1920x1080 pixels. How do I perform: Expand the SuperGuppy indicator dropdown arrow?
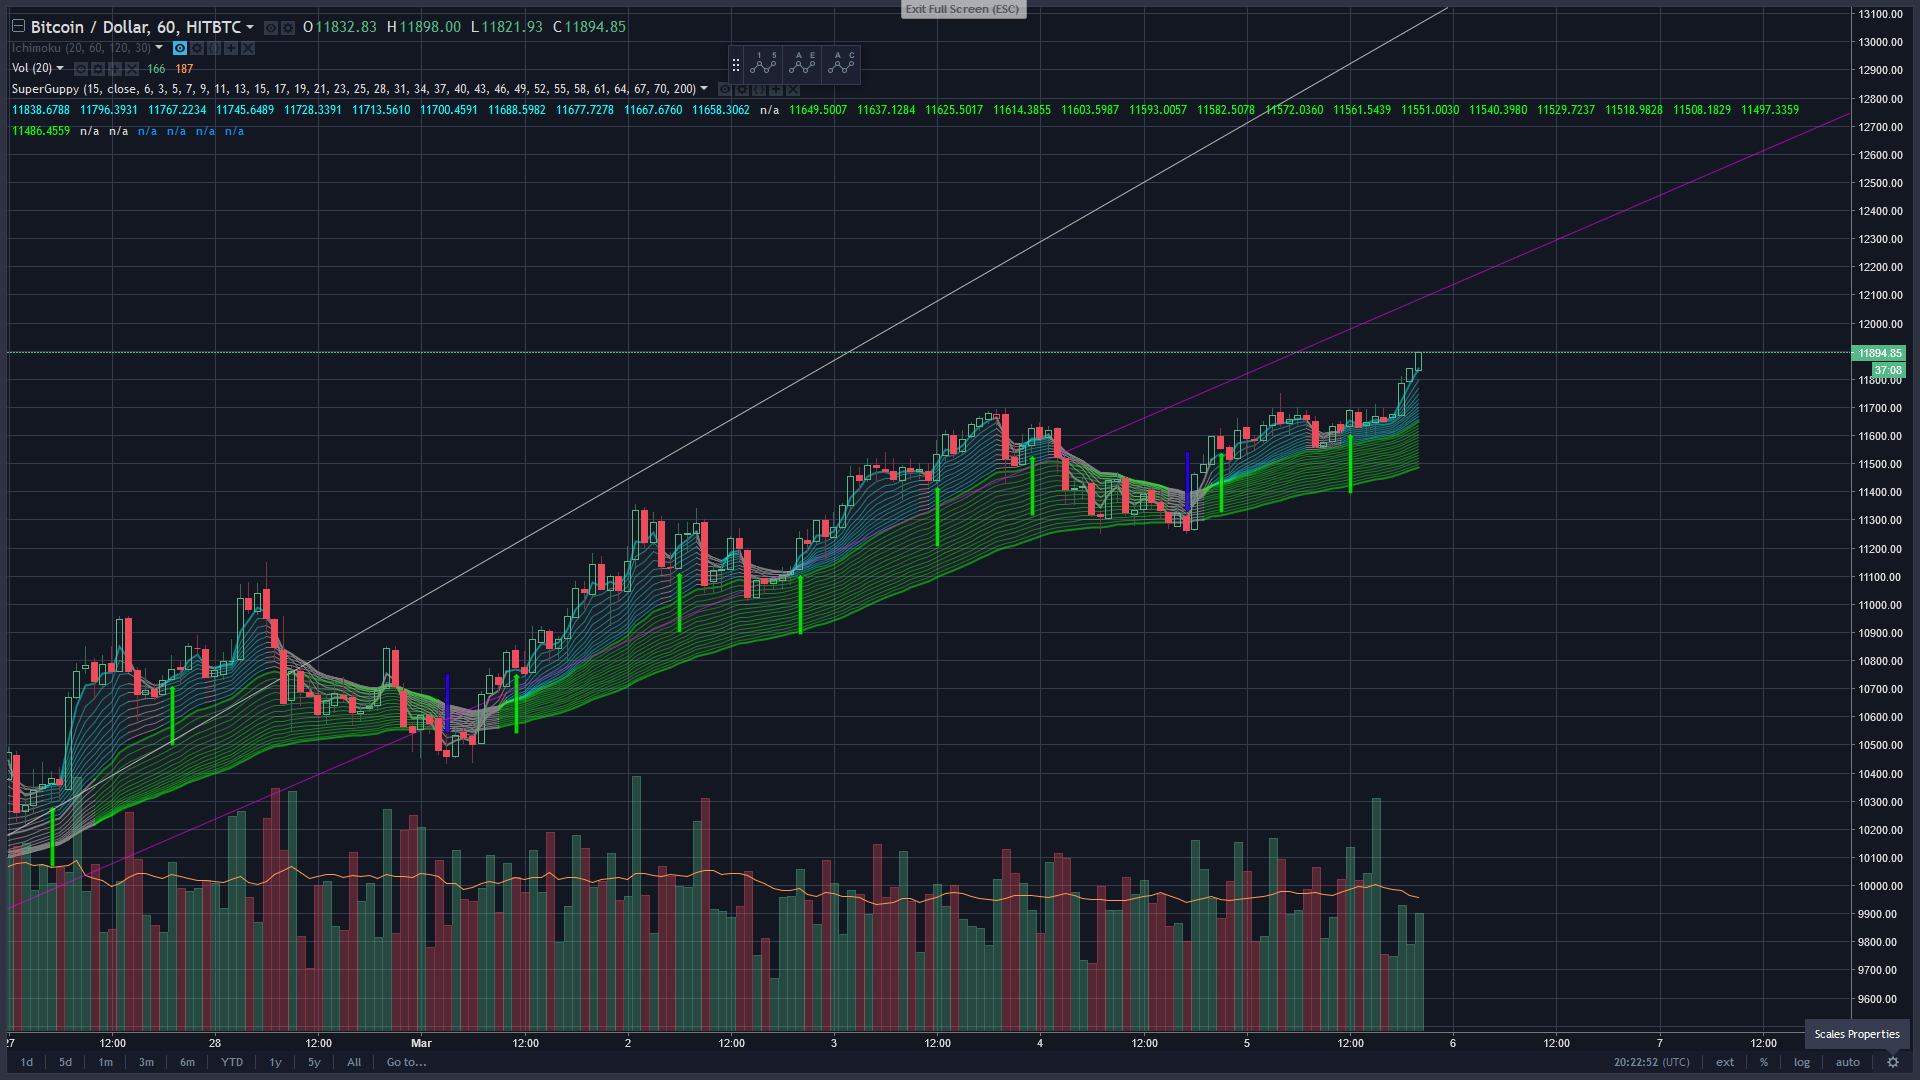click(x=704, y=88)
